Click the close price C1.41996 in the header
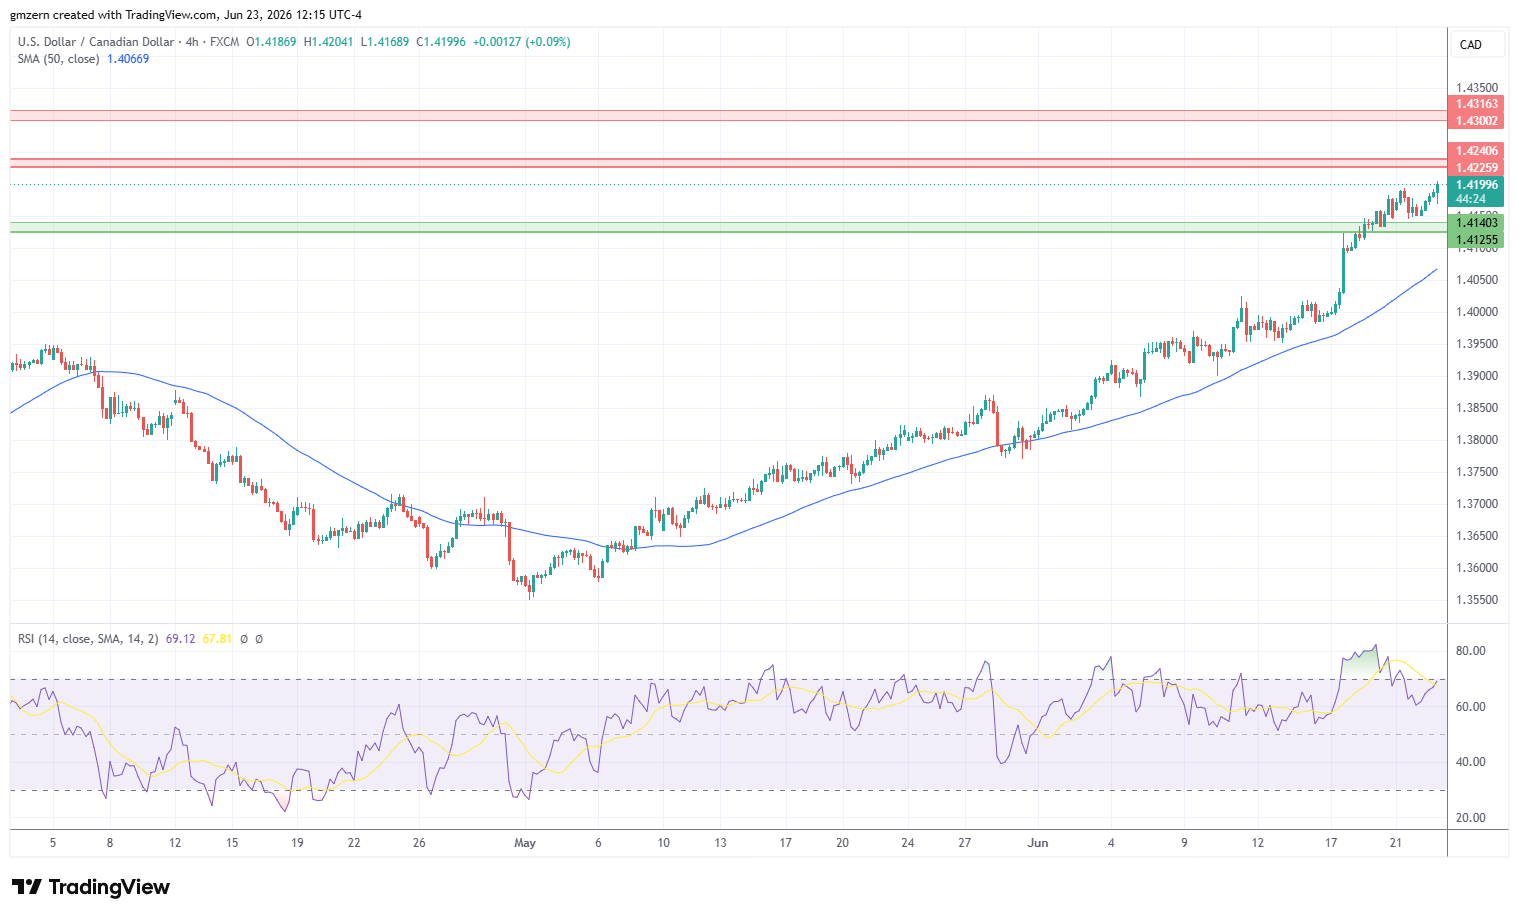Viewport: 1519px width, 917px height. click(441, 42)
